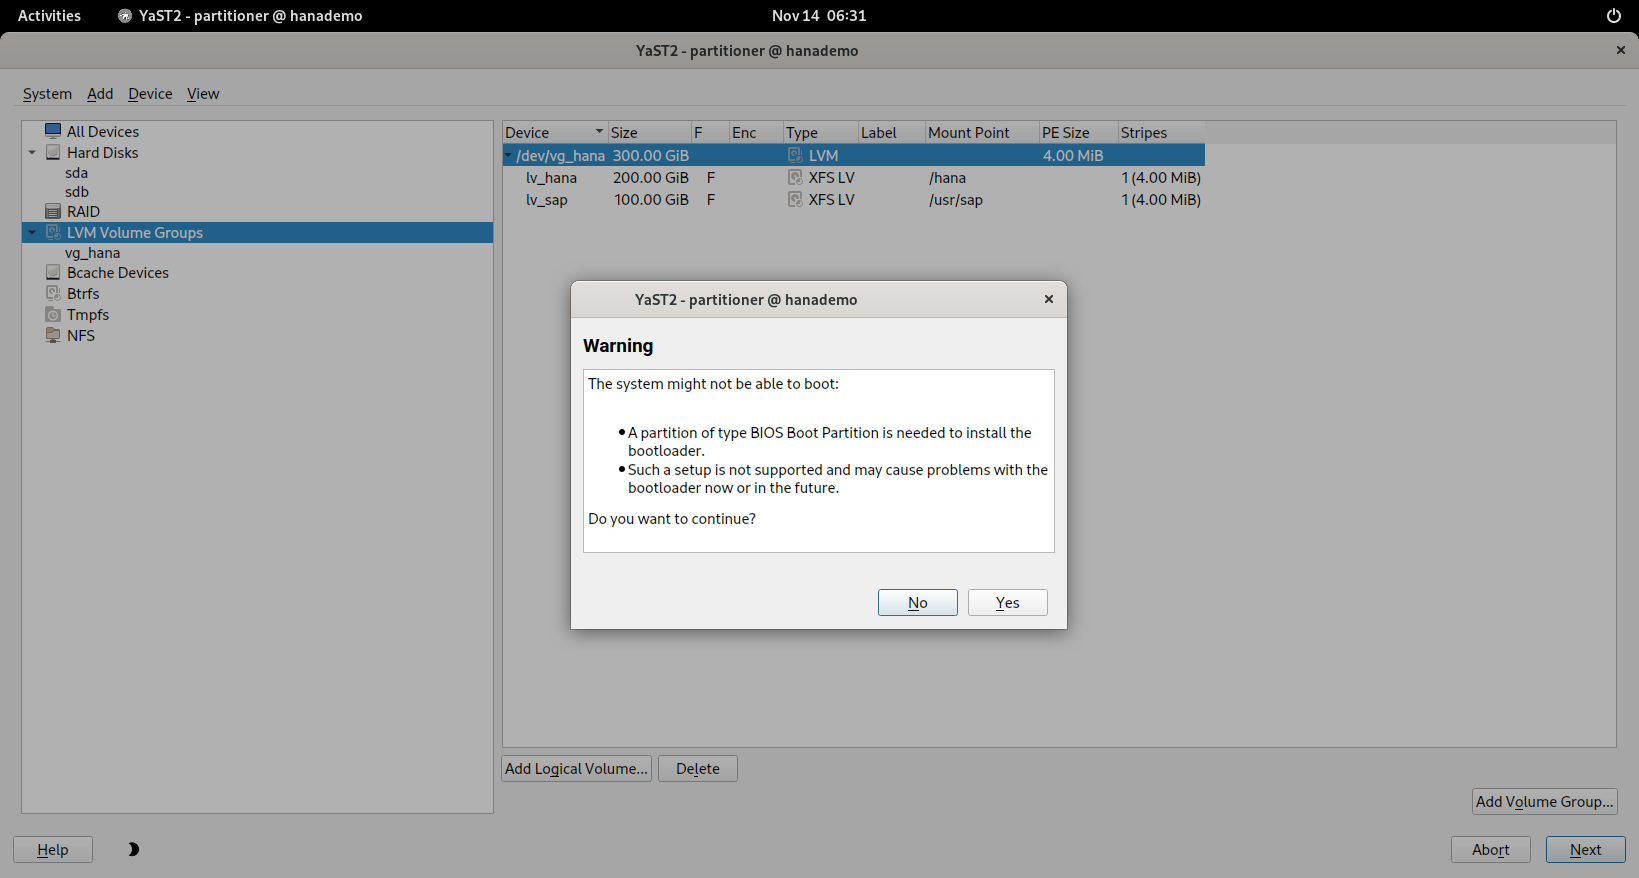Click the Add Logical Volume button

click(x=576, y=768)
